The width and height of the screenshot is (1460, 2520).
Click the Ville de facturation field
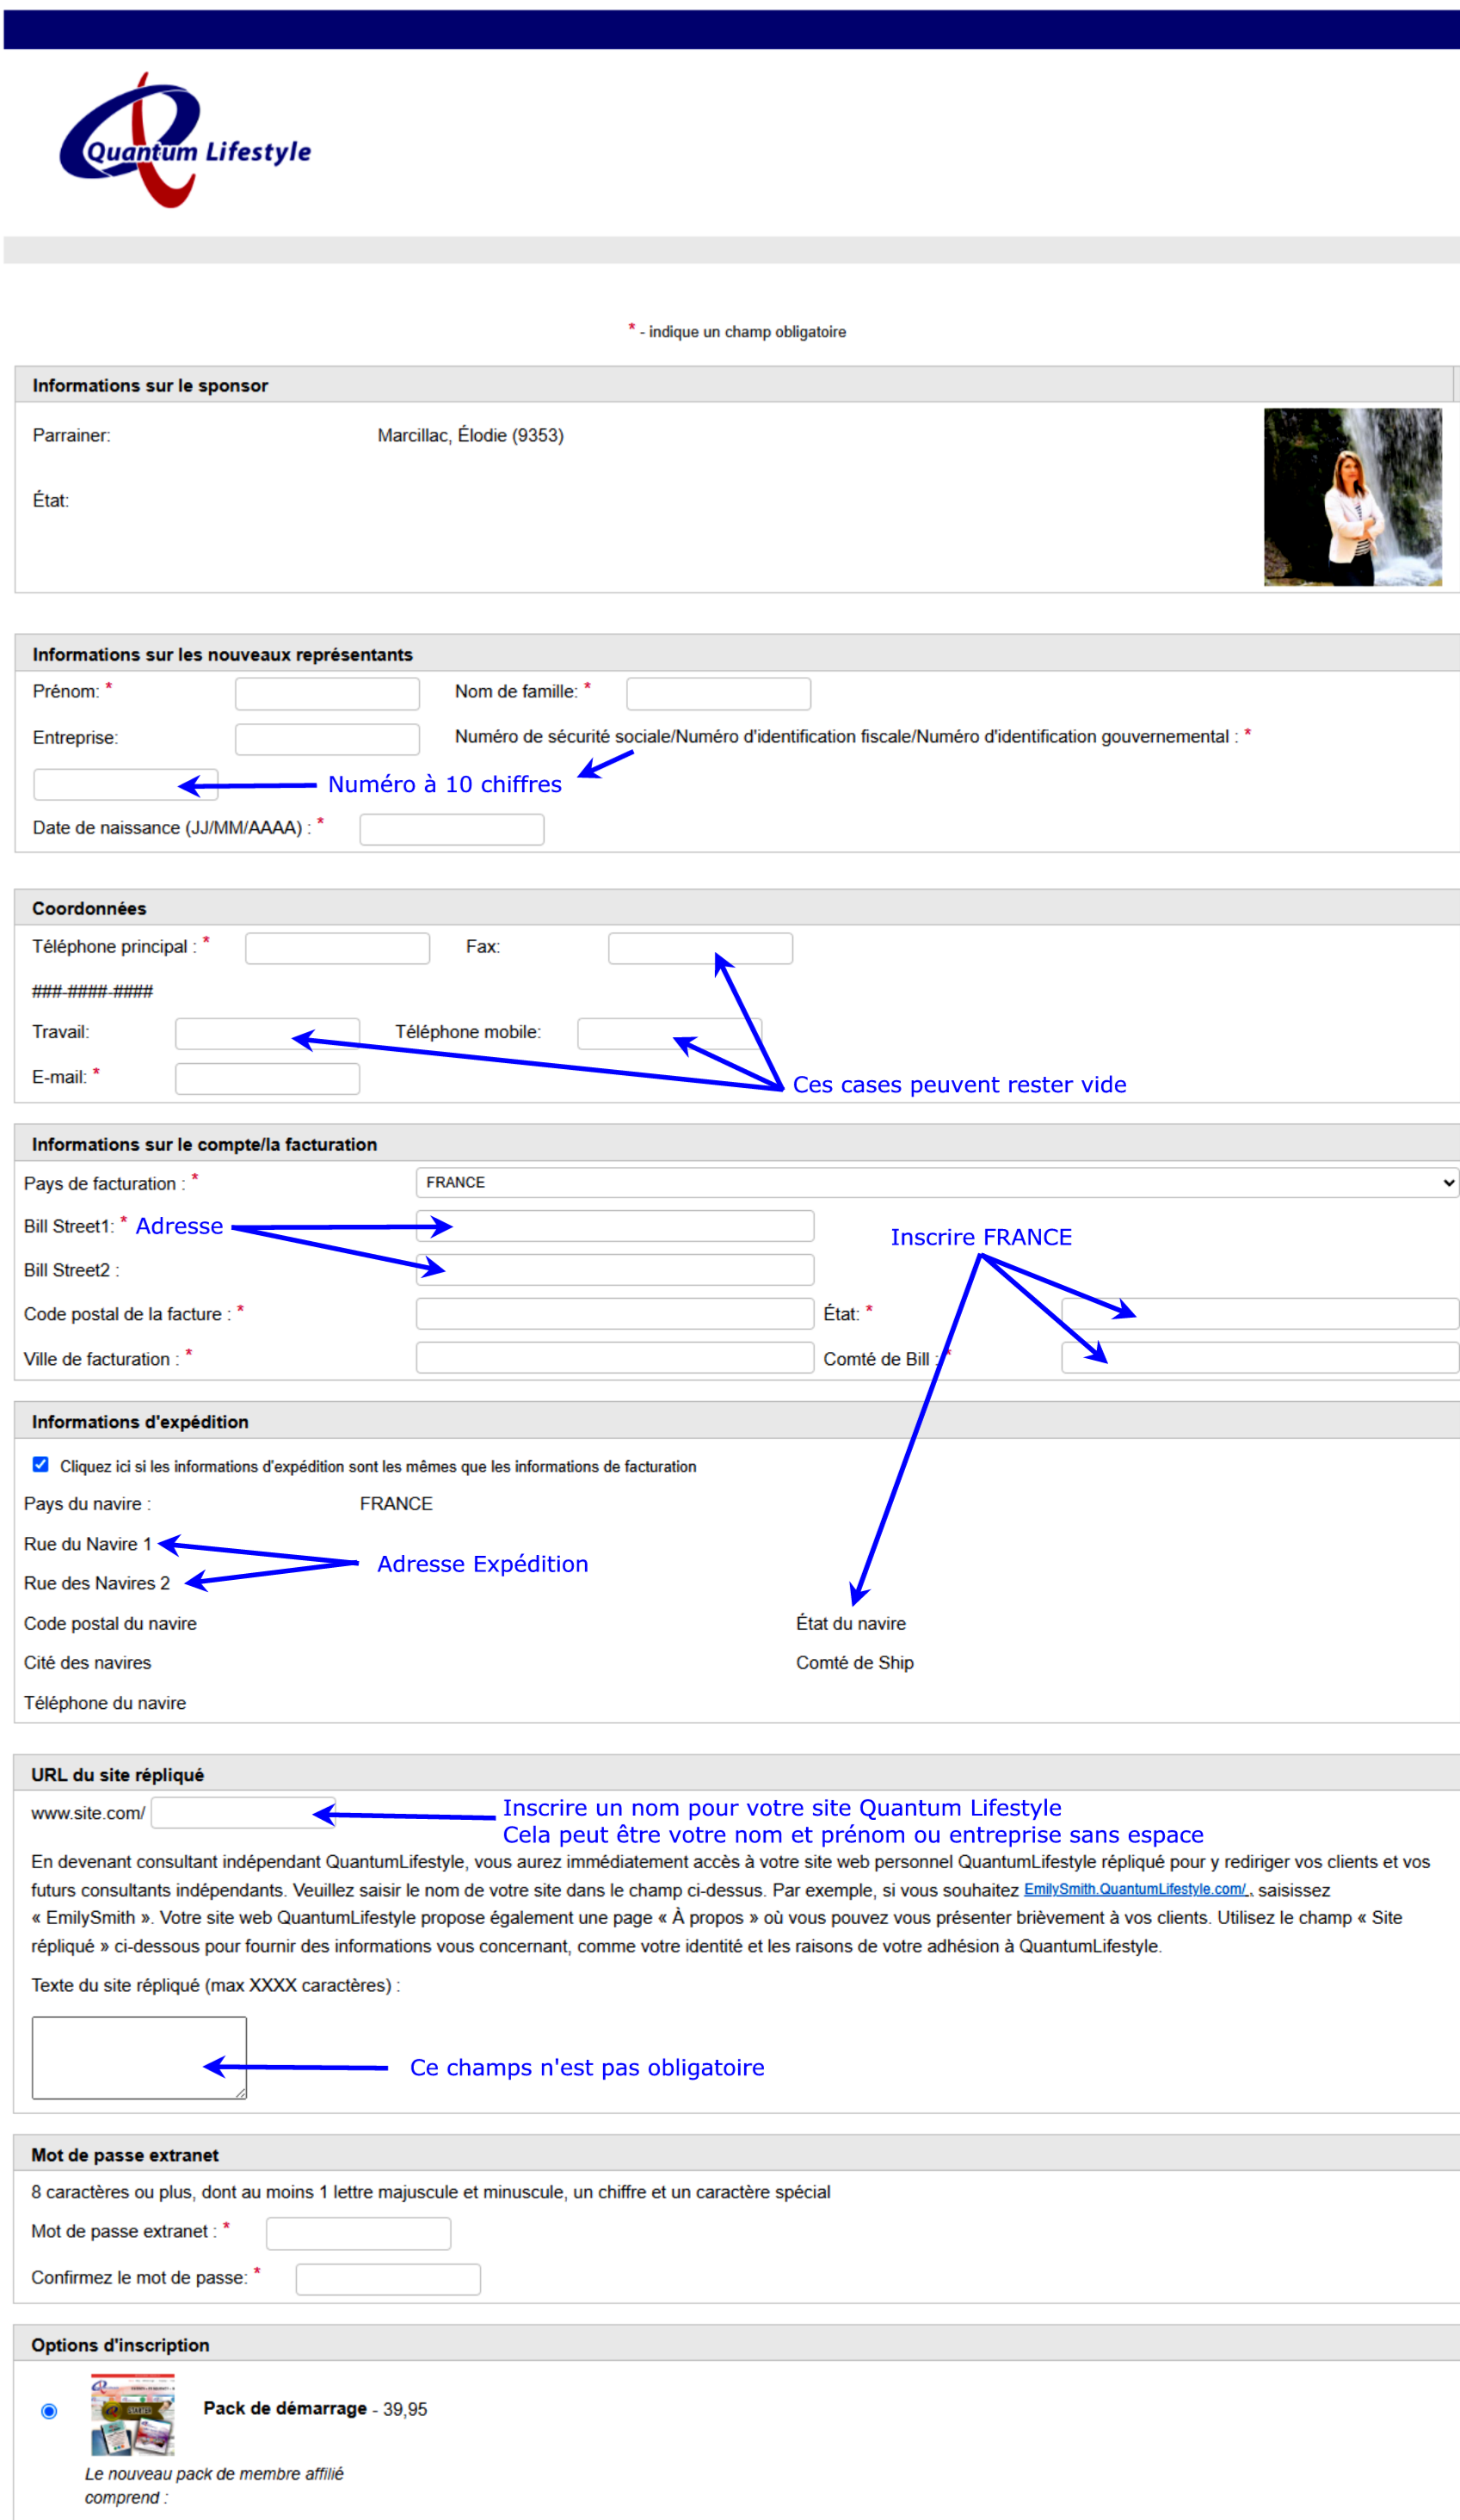615,1358
